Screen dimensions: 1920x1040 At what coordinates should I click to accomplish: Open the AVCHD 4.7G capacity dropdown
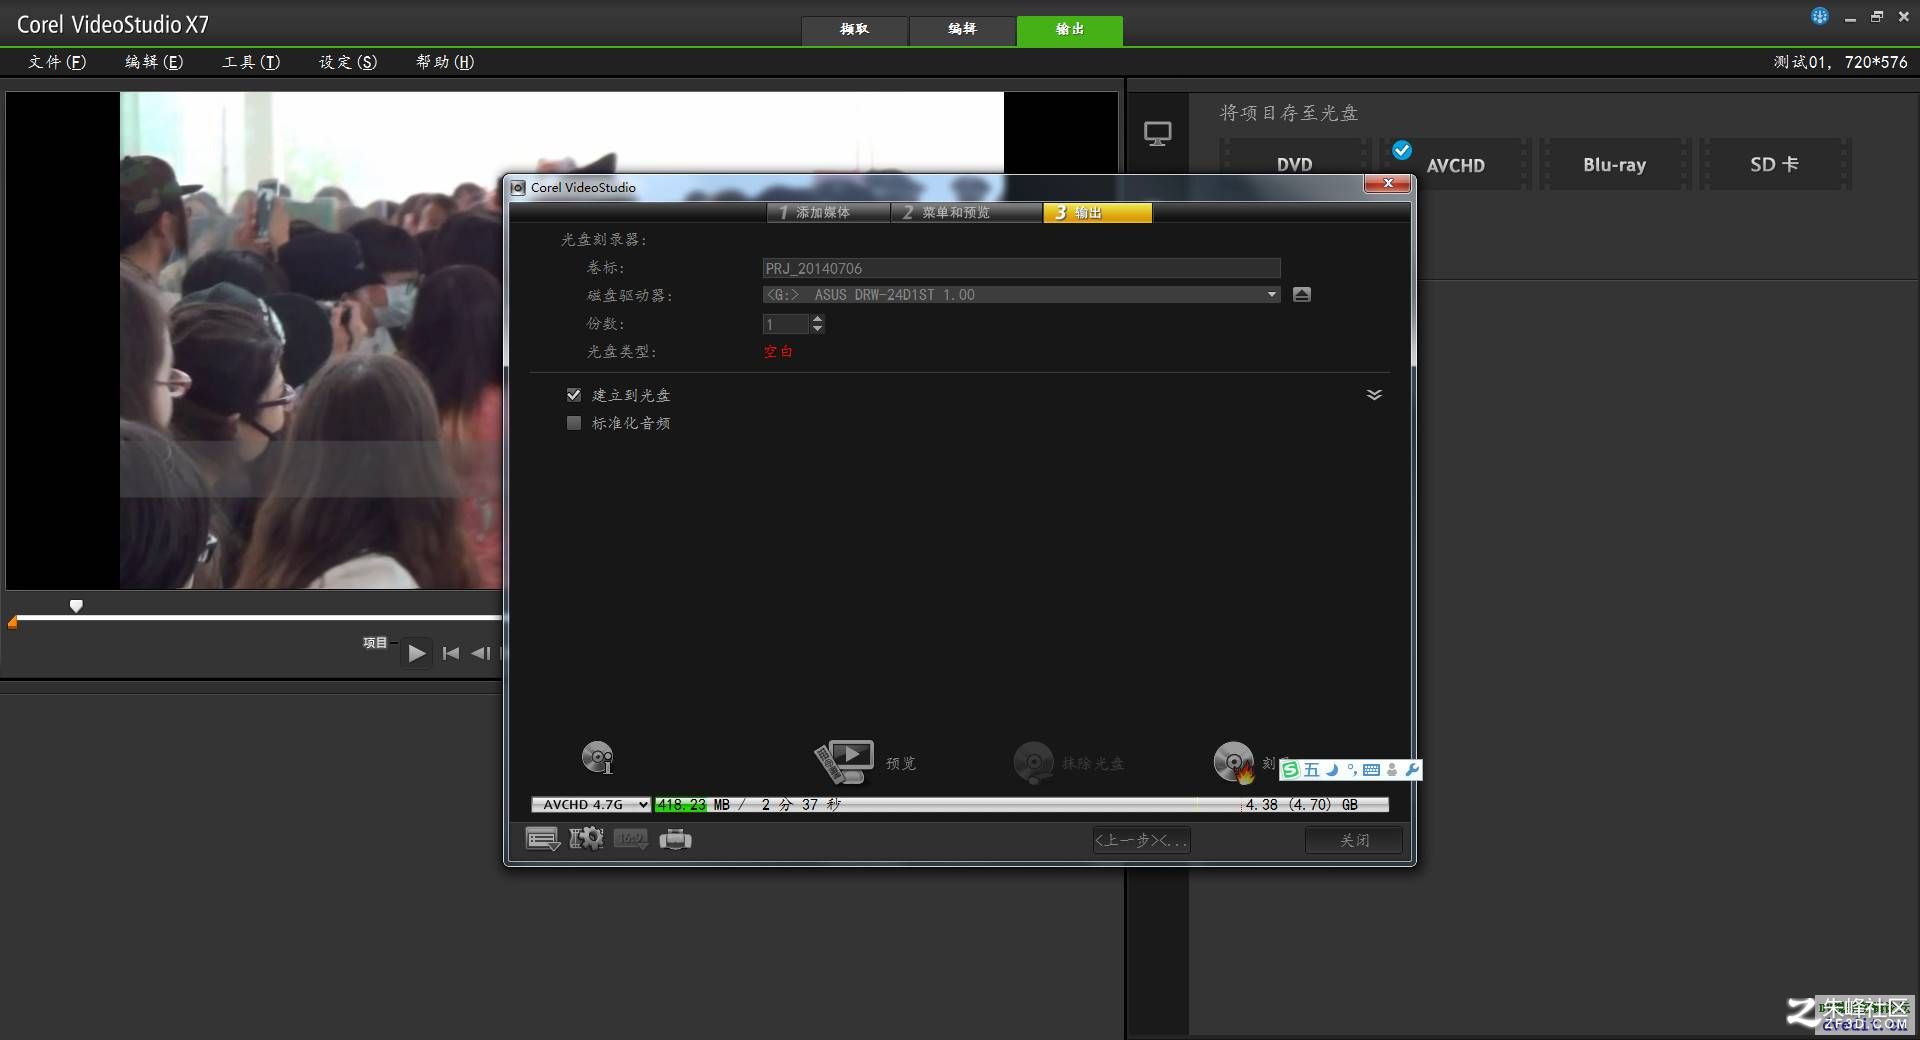[x=591, y=804]
